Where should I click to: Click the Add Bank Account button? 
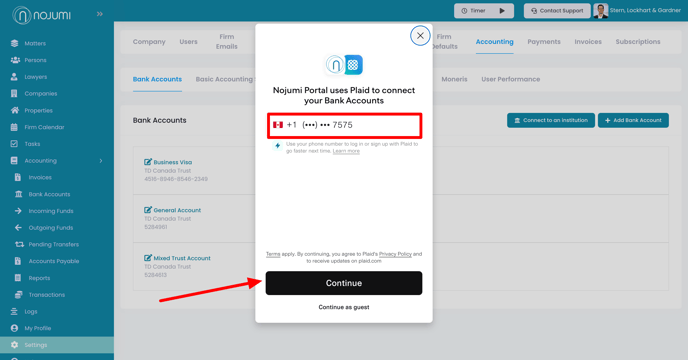[x=633, y=120]
